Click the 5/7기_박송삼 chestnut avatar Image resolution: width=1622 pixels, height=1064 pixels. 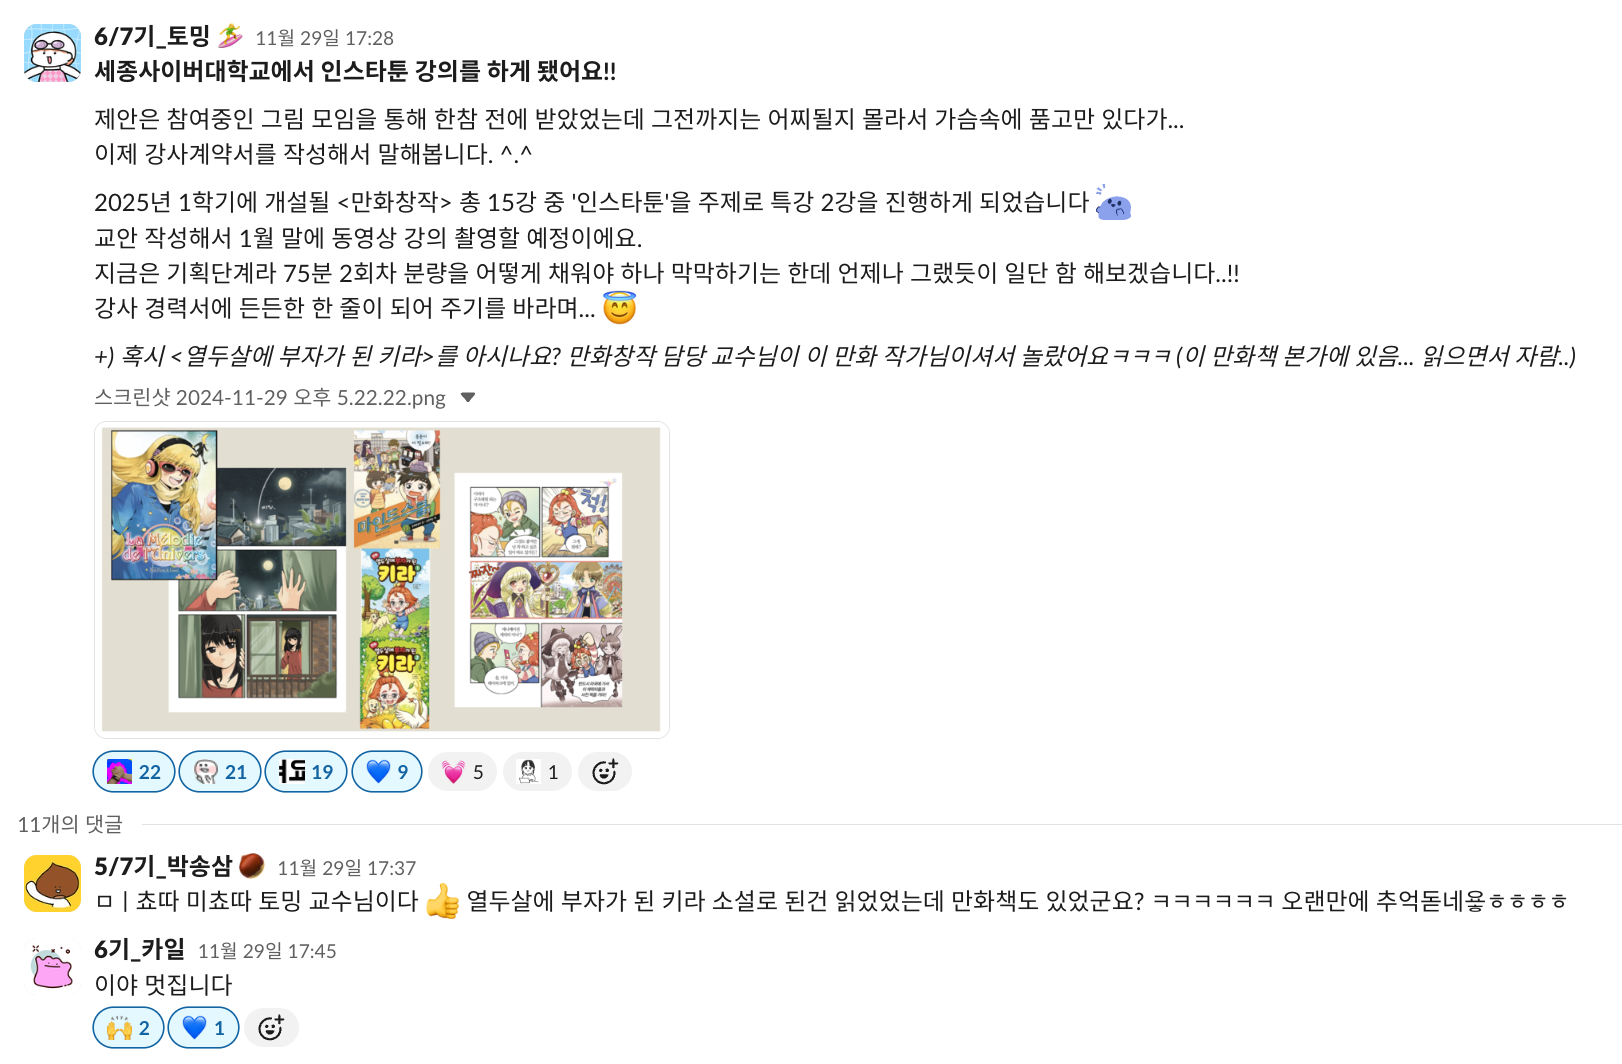[x=52, y=883]
